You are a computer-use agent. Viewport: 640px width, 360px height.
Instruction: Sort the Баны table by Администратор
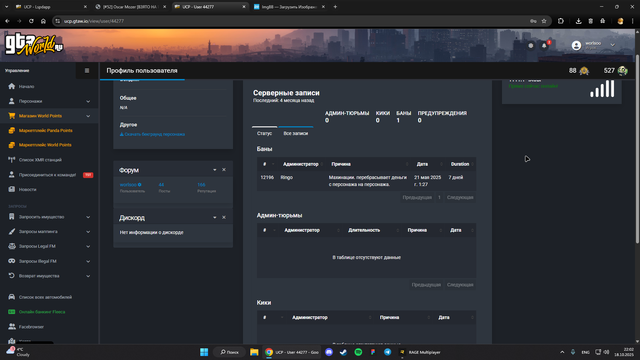coord(302,164)
